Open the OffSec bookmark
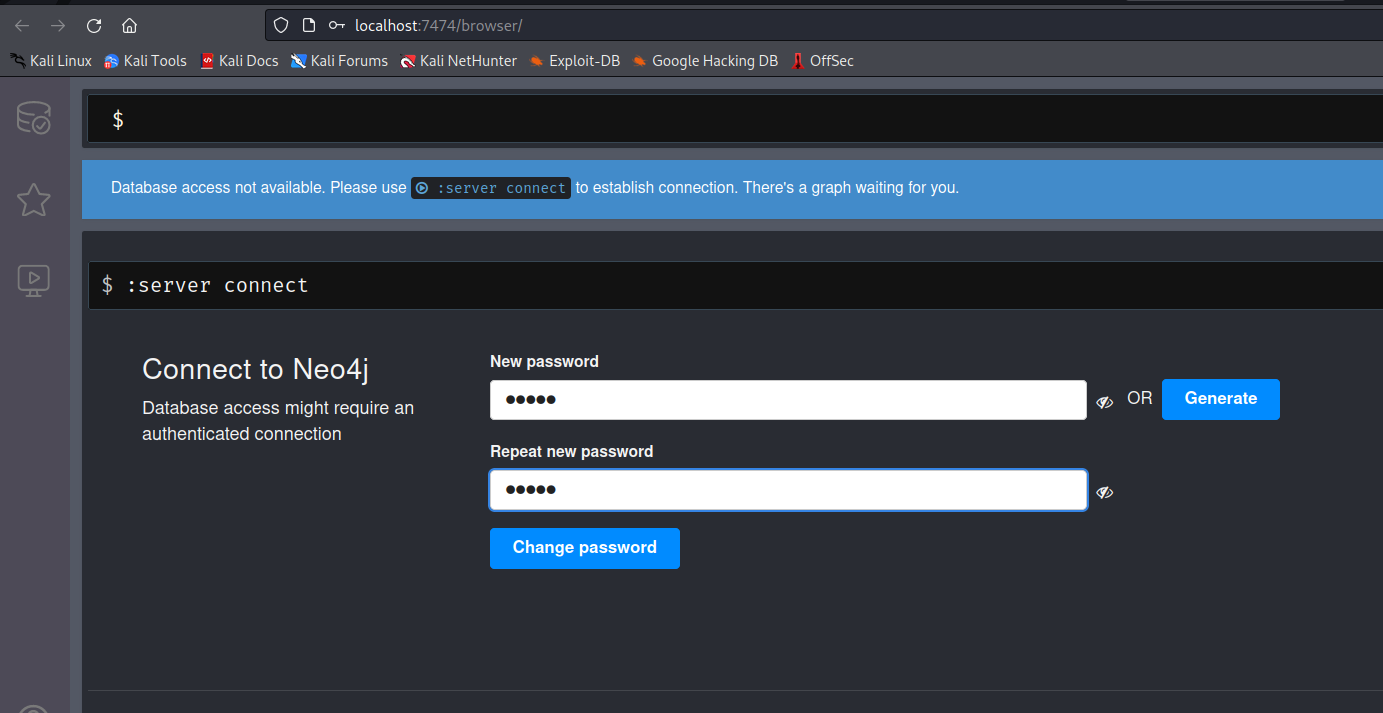The width and height of the screenshot is (1383, 713). coord(822,61)
